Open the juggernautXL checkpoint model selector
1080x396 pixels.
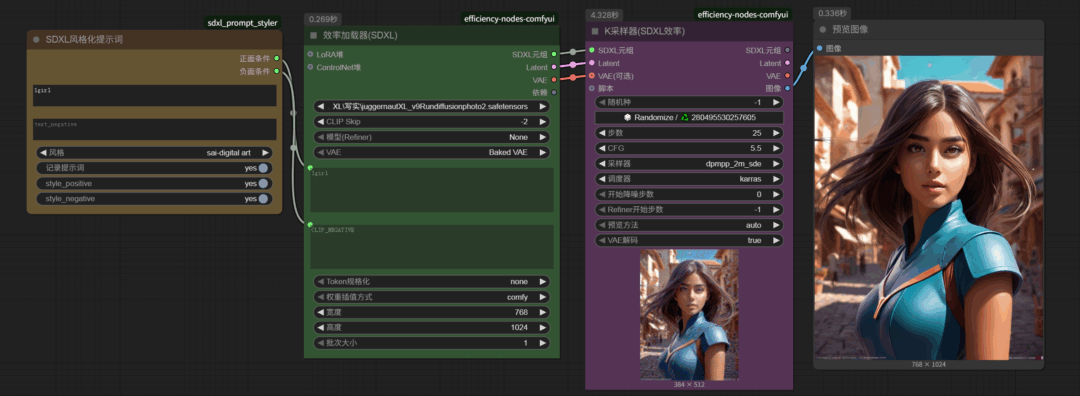point(431,107)
